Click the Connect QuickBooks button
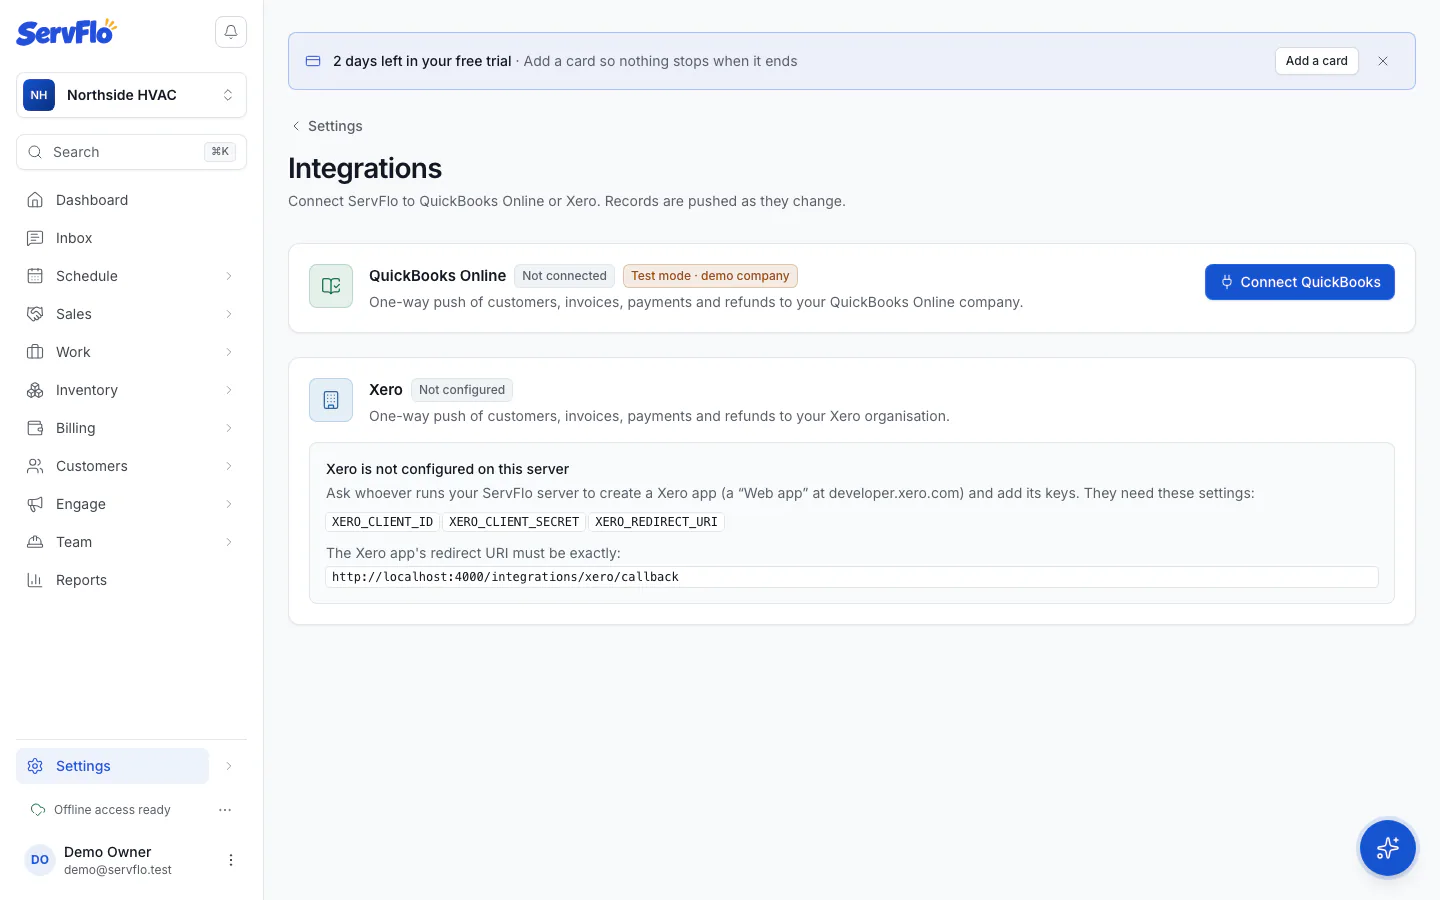The height and width of the screenshot is (900, 1440). (1300, 282)
